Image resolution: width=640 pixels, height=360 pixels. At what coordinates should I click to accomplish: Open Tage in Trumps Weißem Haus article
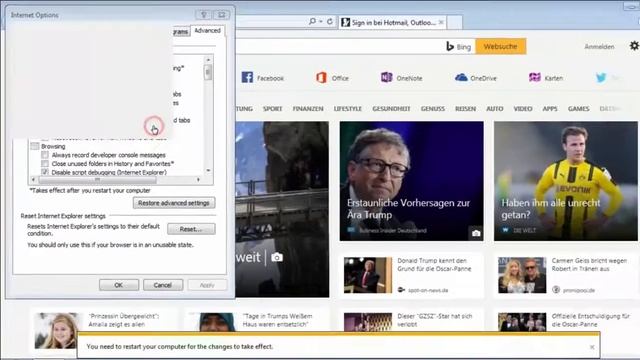278,320
